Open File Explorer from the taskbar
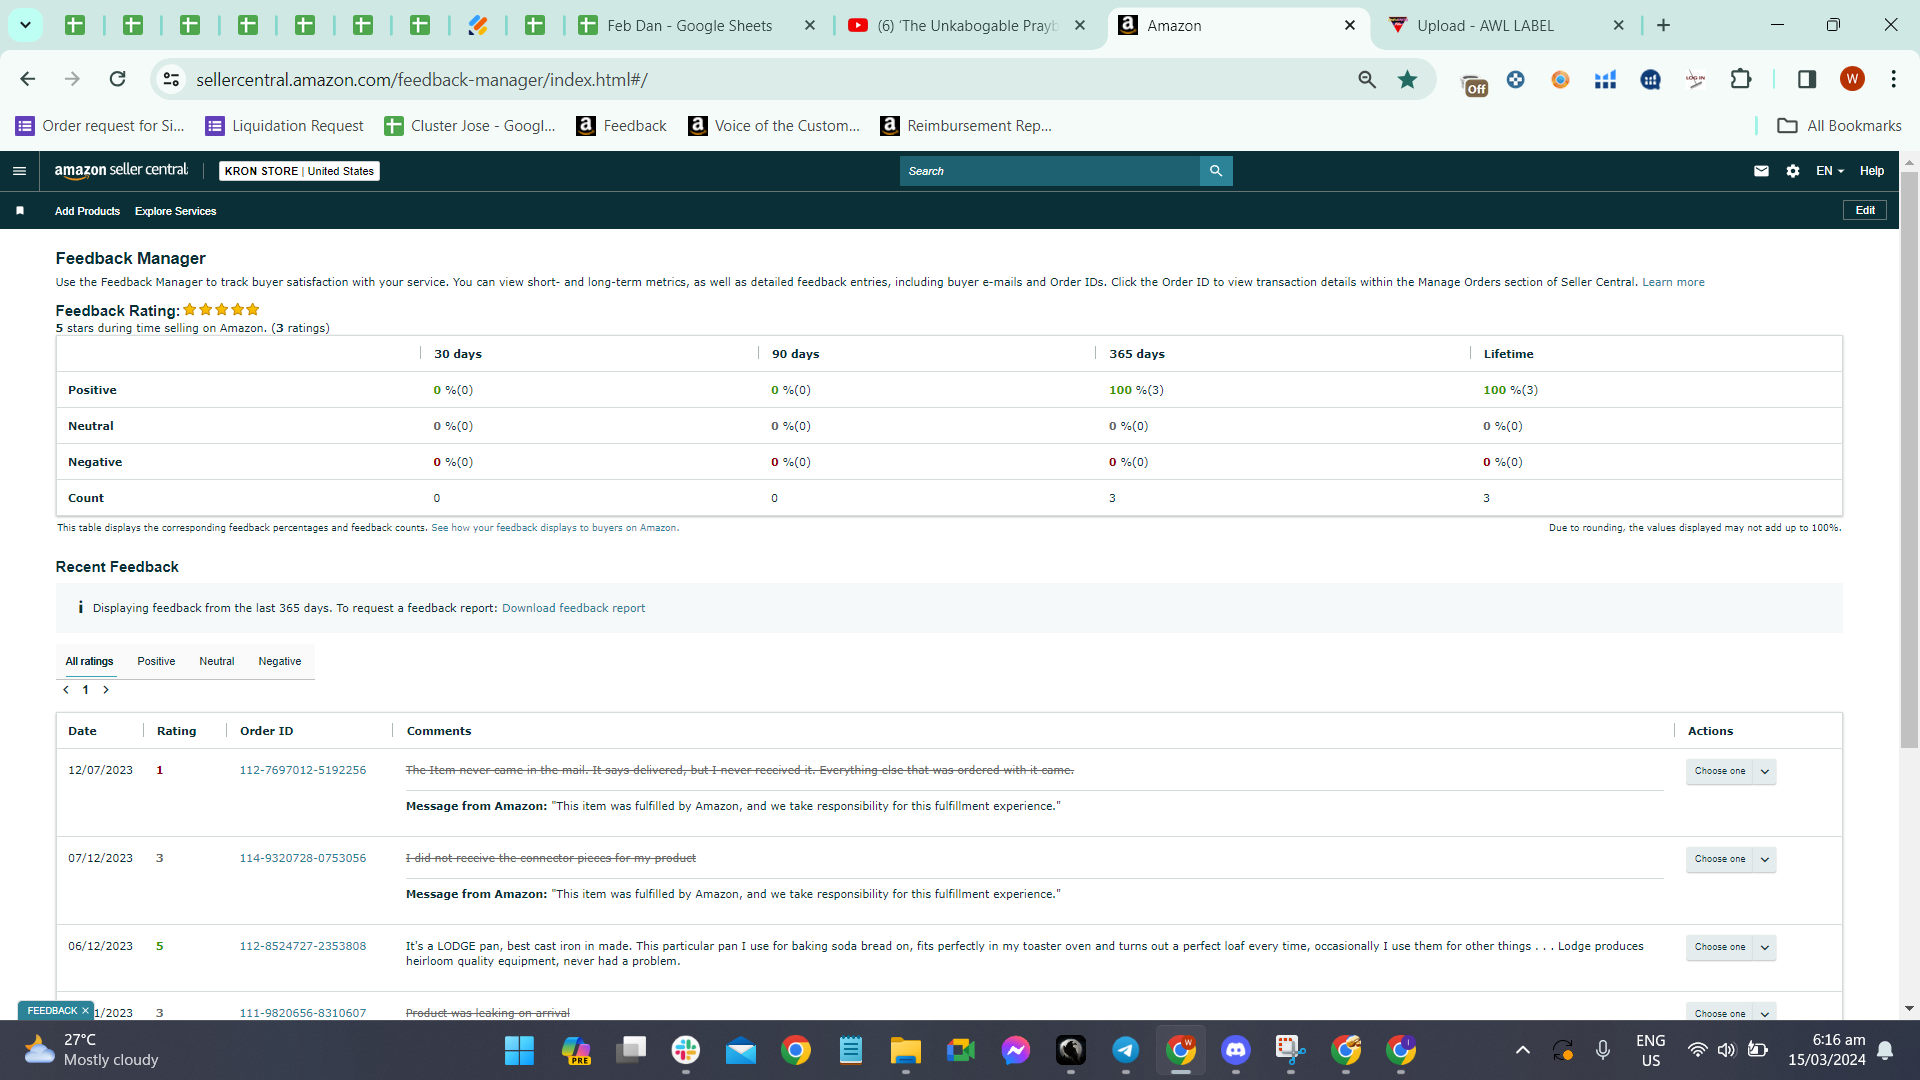Viewport: 1920px width, 1080px height. click(905, 1050)
